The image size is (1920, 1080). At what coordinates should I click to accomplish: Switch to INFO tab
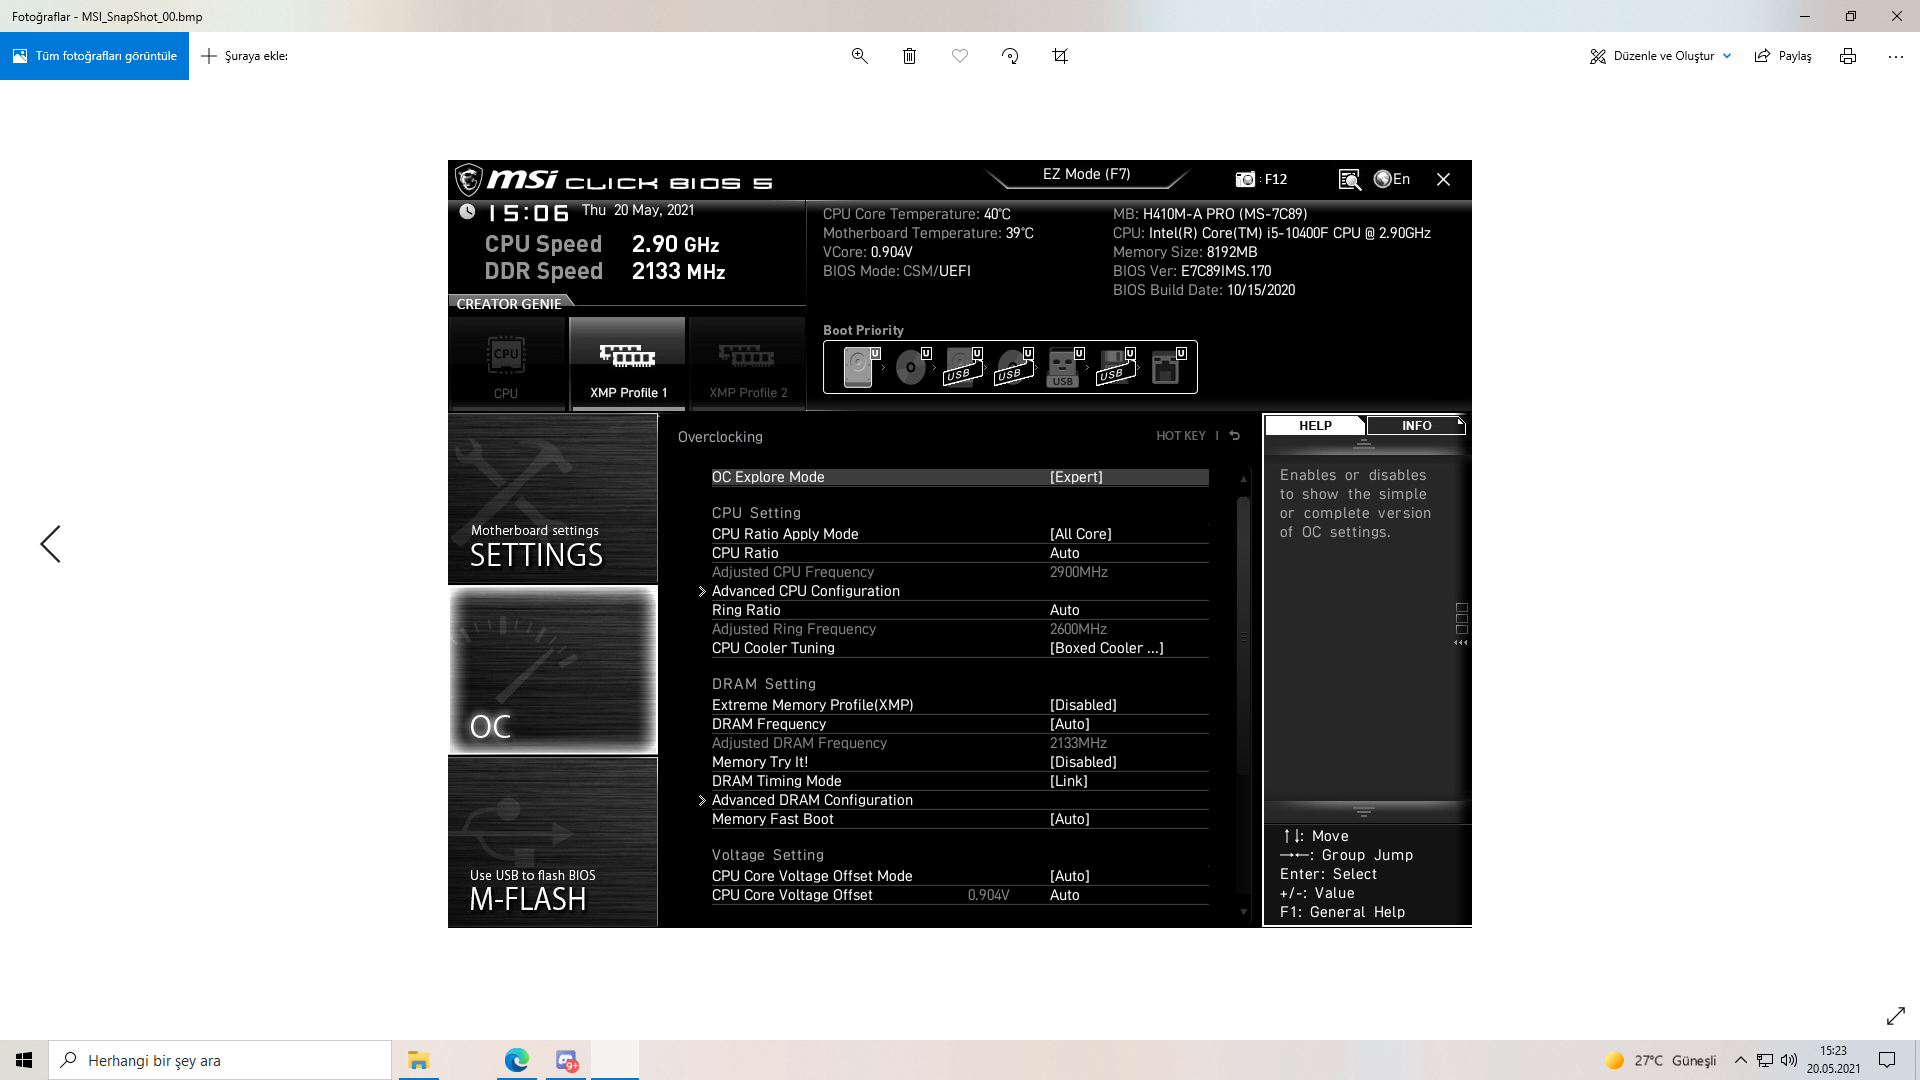coord(1416,425)
